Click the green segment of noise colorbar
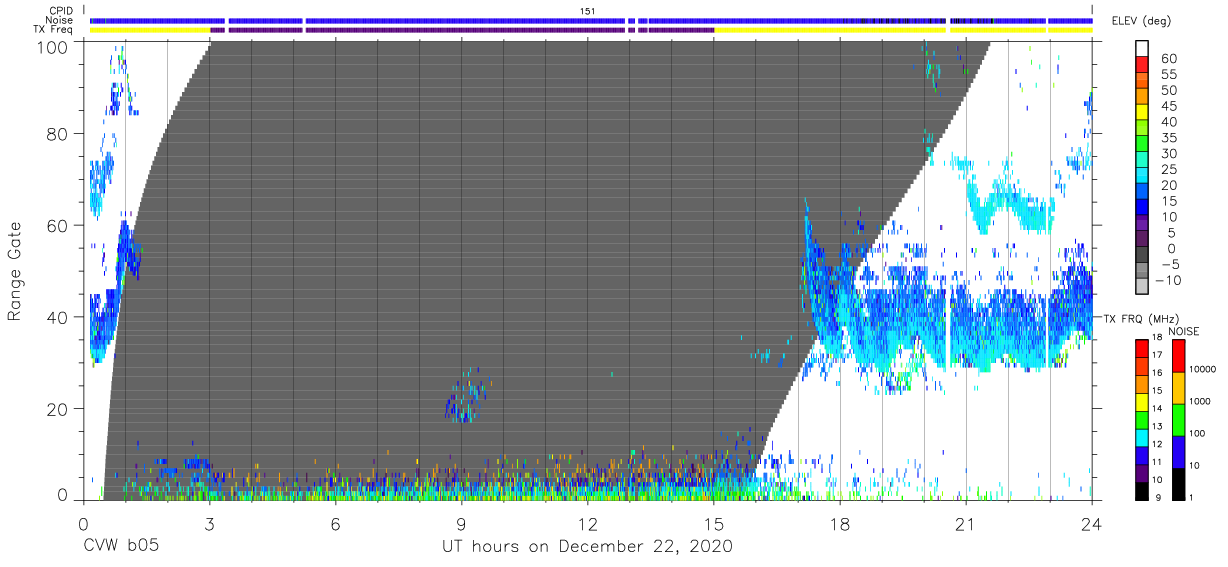The height and width of the screenshot is (567, 1228). [1178, 420]
